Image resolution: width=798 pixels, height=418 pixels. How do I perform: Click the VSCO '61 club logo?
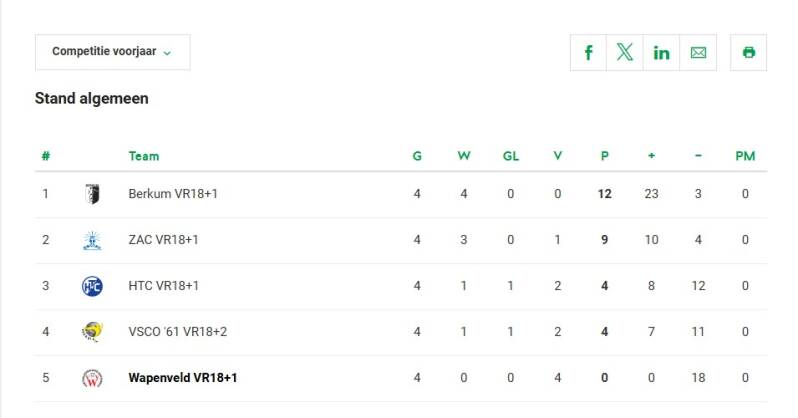pos(92,332)
